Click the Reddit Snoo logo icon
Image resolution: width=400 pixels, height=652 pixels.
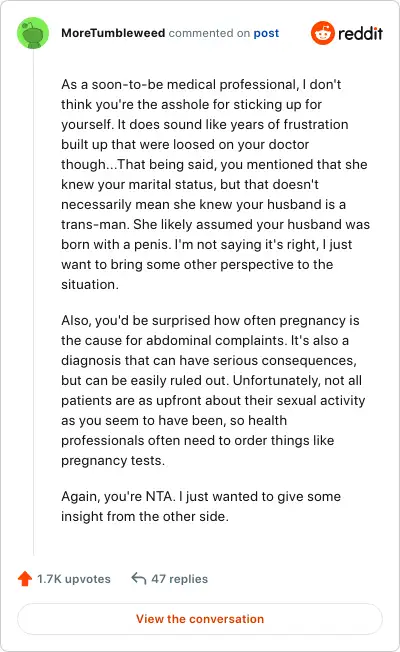323,33
